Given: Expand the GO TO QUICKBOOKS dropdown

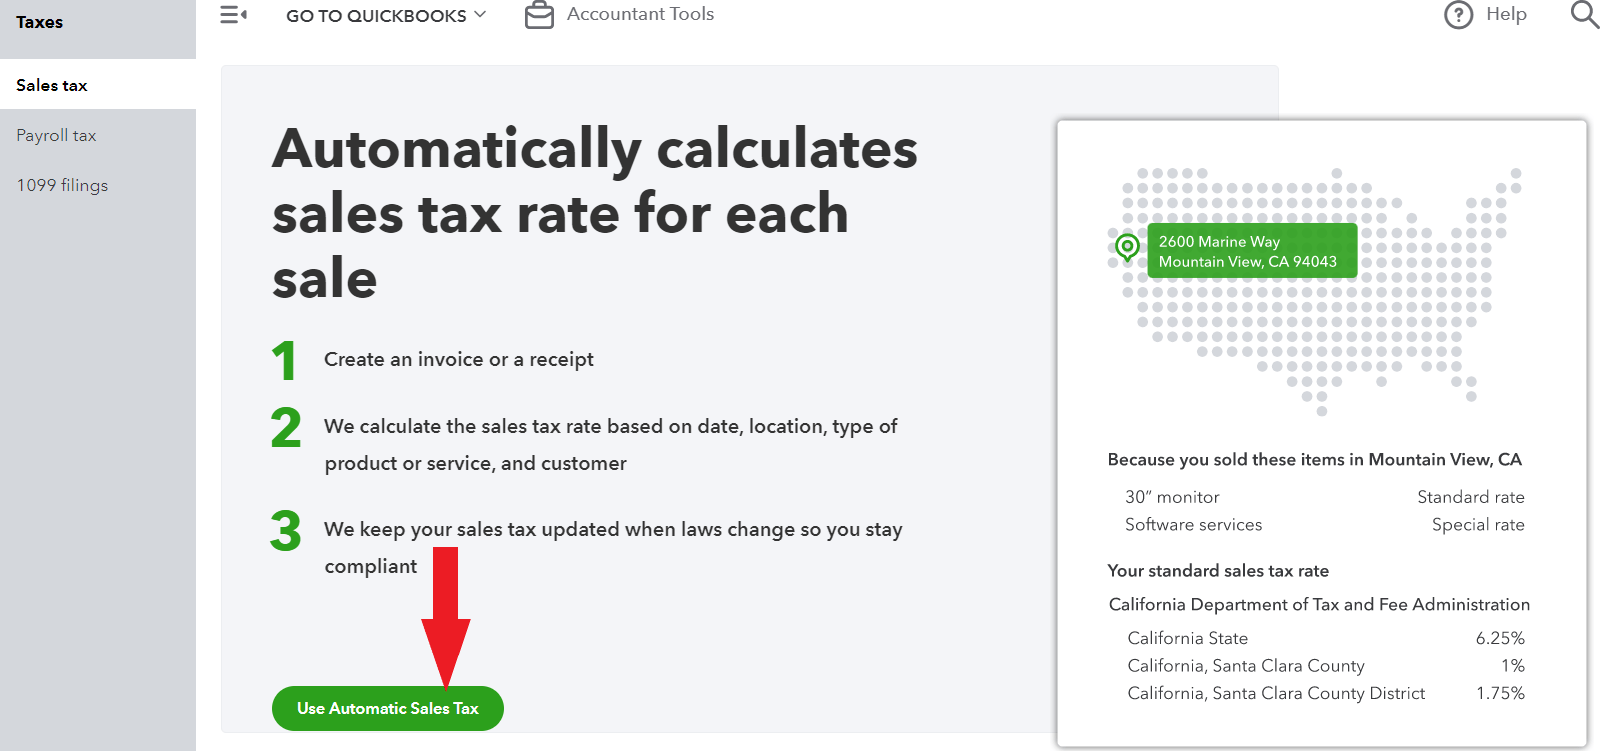Looking at the screenshot, I should tap(375, 15).
